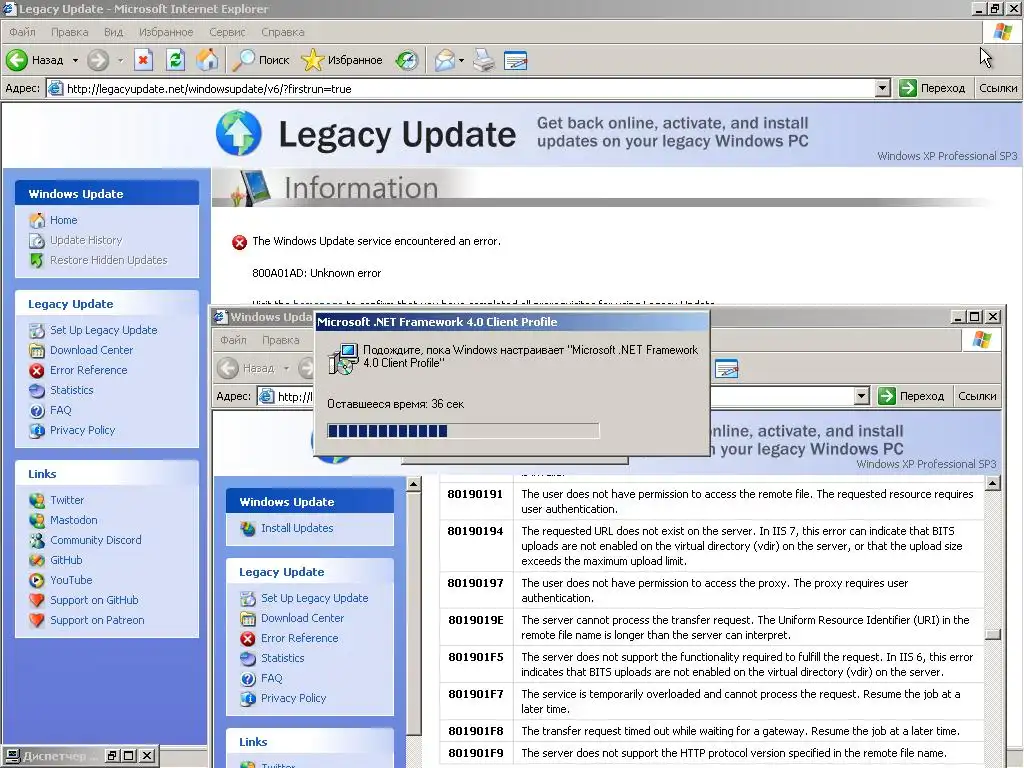Image resolution: width=1024 pixels, height=768 pixels.
Task: Stop page loading with red X icon
Action: (143, 60)
